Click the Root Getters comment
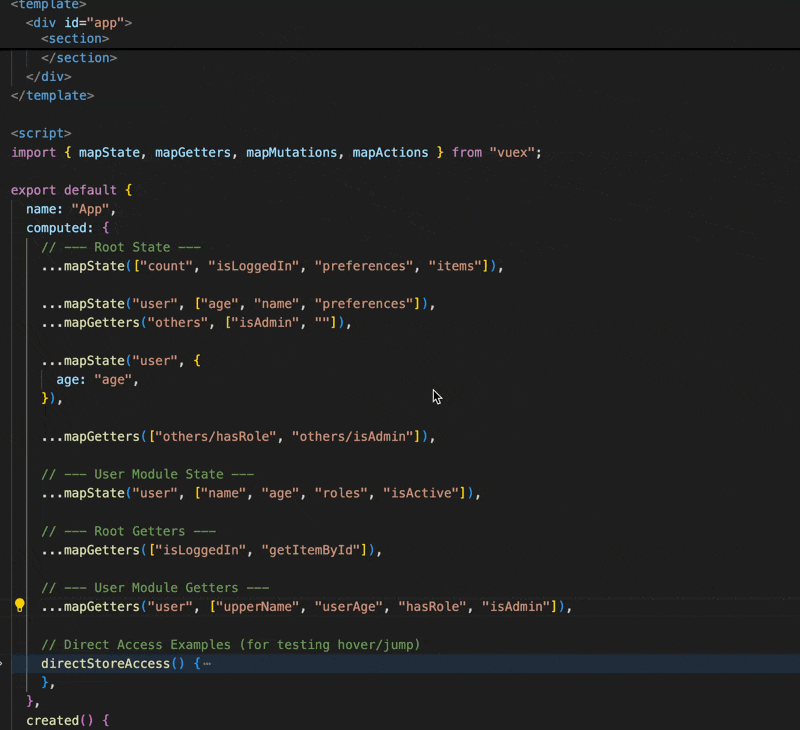Image resolution: width=800 pixels, height=730 pixels. click(x=129, y=531)
